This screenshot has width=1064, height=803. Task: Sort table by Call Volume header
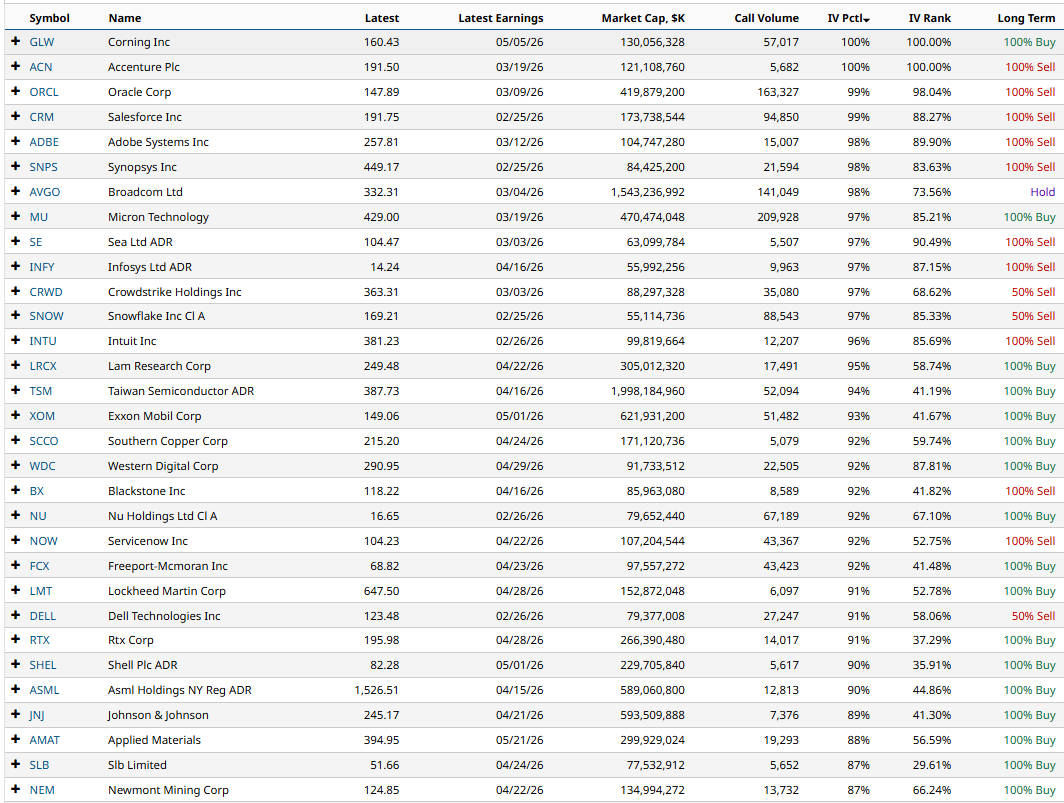click(766, 18)
